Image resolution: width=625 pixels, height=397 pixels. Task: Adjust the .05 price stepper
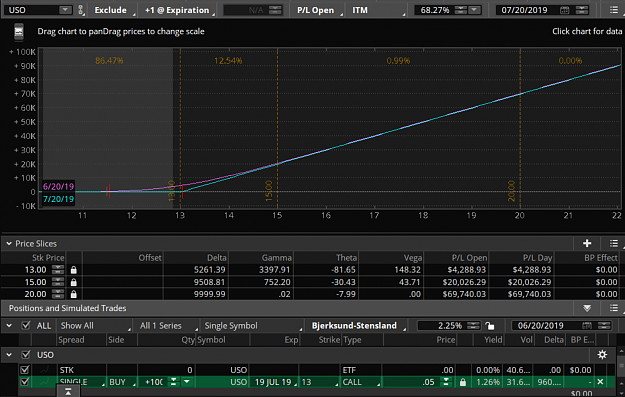click(x=446, y=382)
